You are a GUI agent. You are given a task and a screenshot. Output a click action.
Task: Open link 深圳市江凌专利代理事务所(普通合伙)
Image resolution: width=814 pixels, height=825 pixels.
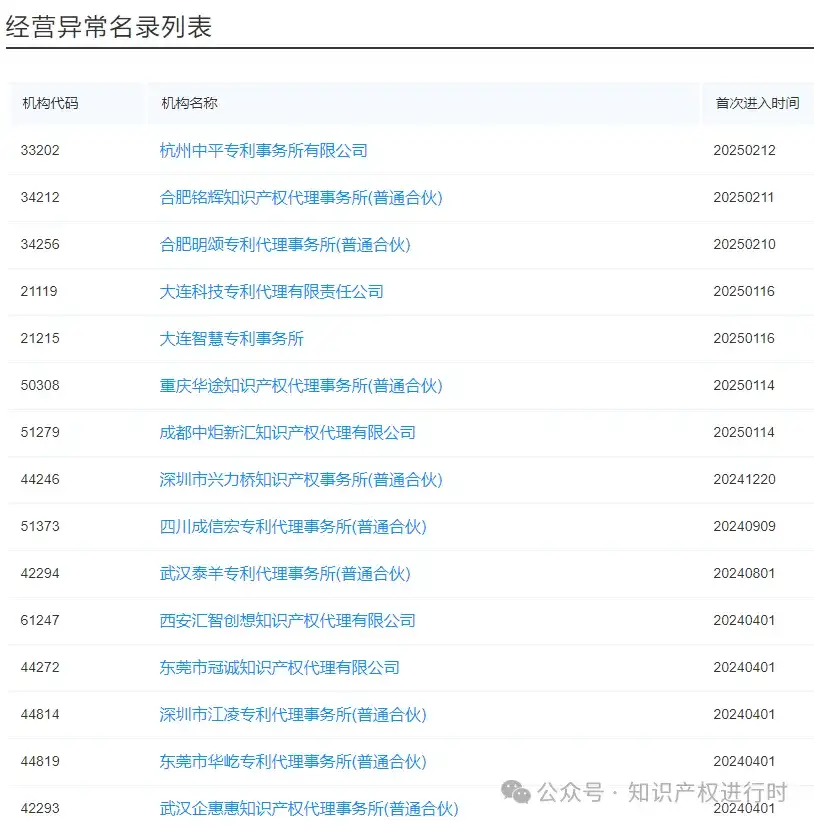coord(293,714)
